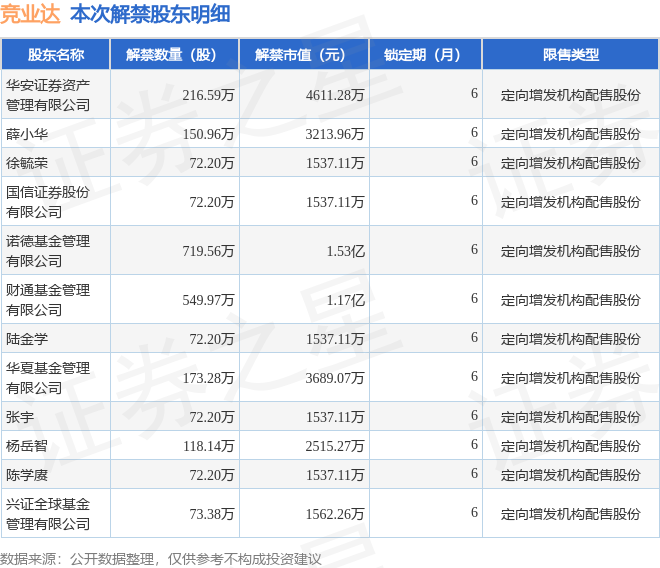Click the 数据来源 disclaimer footer text
Image resolution: width=660 pixels, height=568 pixels.
click(160, 559)
